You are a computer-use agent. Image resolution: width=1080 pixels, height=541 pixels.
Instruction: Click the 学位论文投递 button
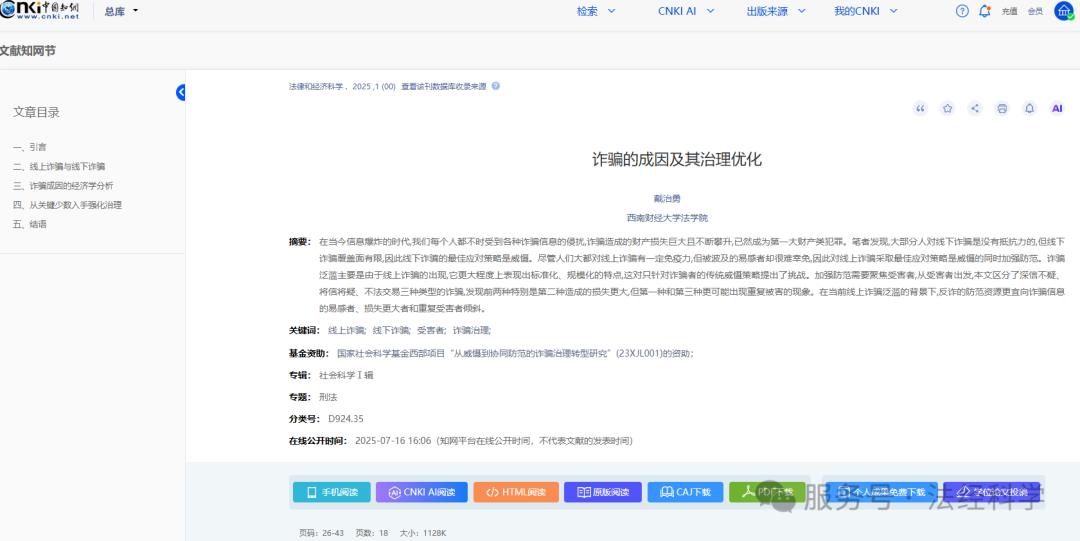(x=992, y=492)
